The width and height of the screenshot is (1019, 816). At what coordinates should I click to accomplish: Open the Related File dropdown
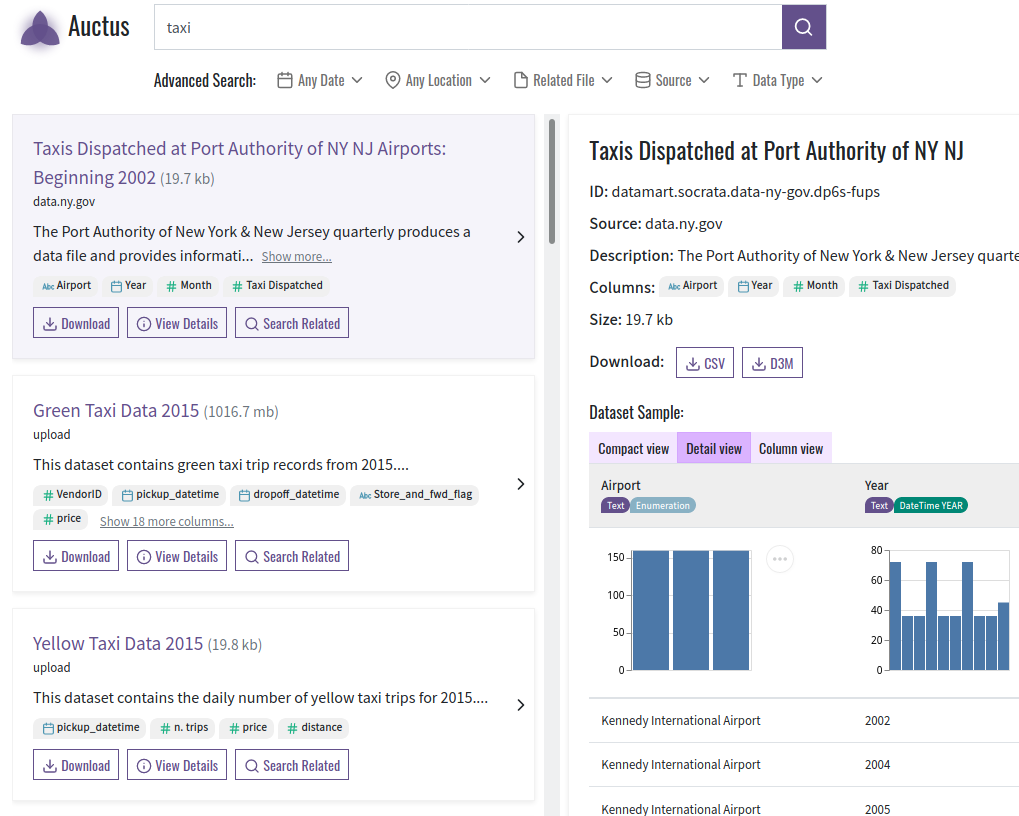coord(563,80)
